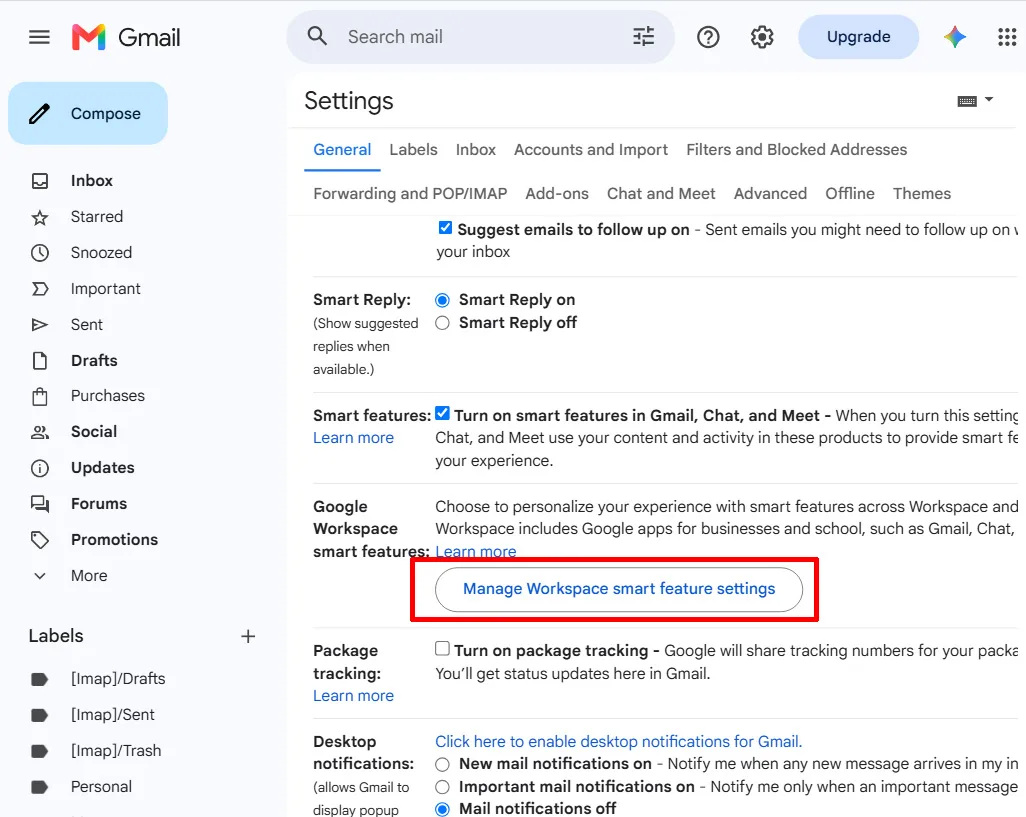Click the Updates info icon

point(40,468)
